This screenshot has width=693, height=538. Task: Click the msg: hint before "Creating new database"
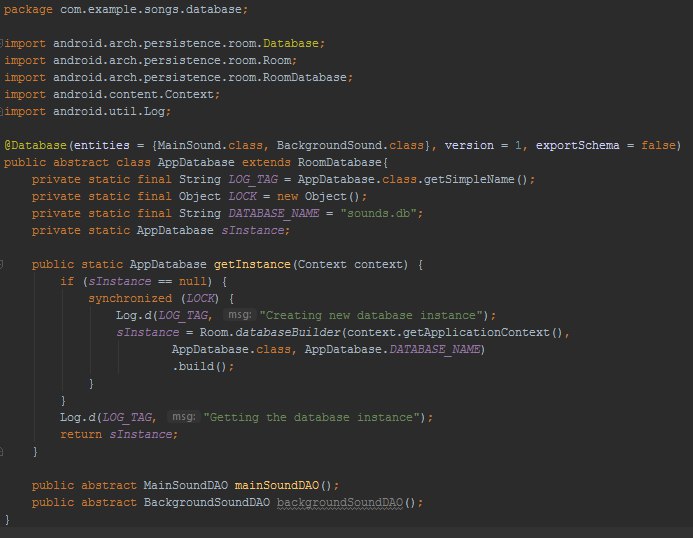point(240,315)
